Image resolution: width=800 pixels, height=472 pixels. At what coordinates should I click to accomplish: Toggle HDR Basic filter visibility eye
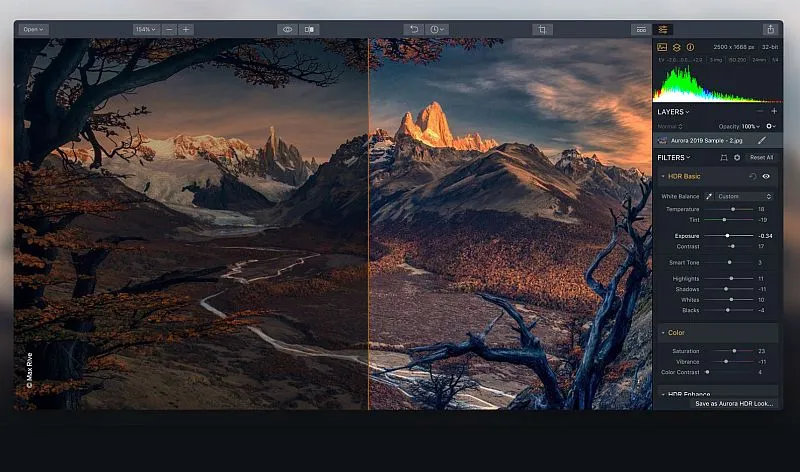pos(766,176)
